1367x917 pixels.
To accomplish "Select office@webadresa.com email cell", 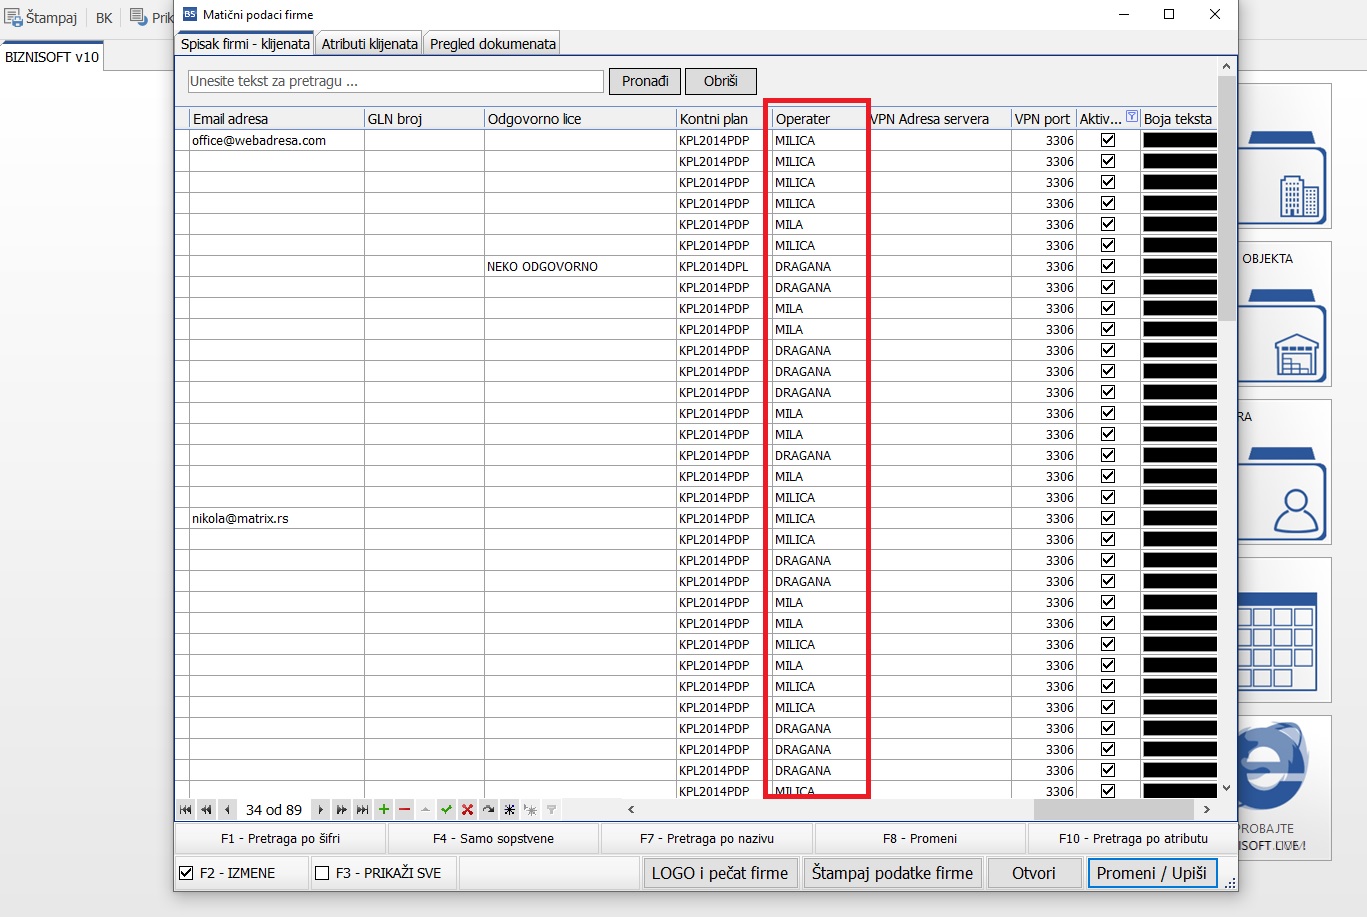I will pos(276,140).
